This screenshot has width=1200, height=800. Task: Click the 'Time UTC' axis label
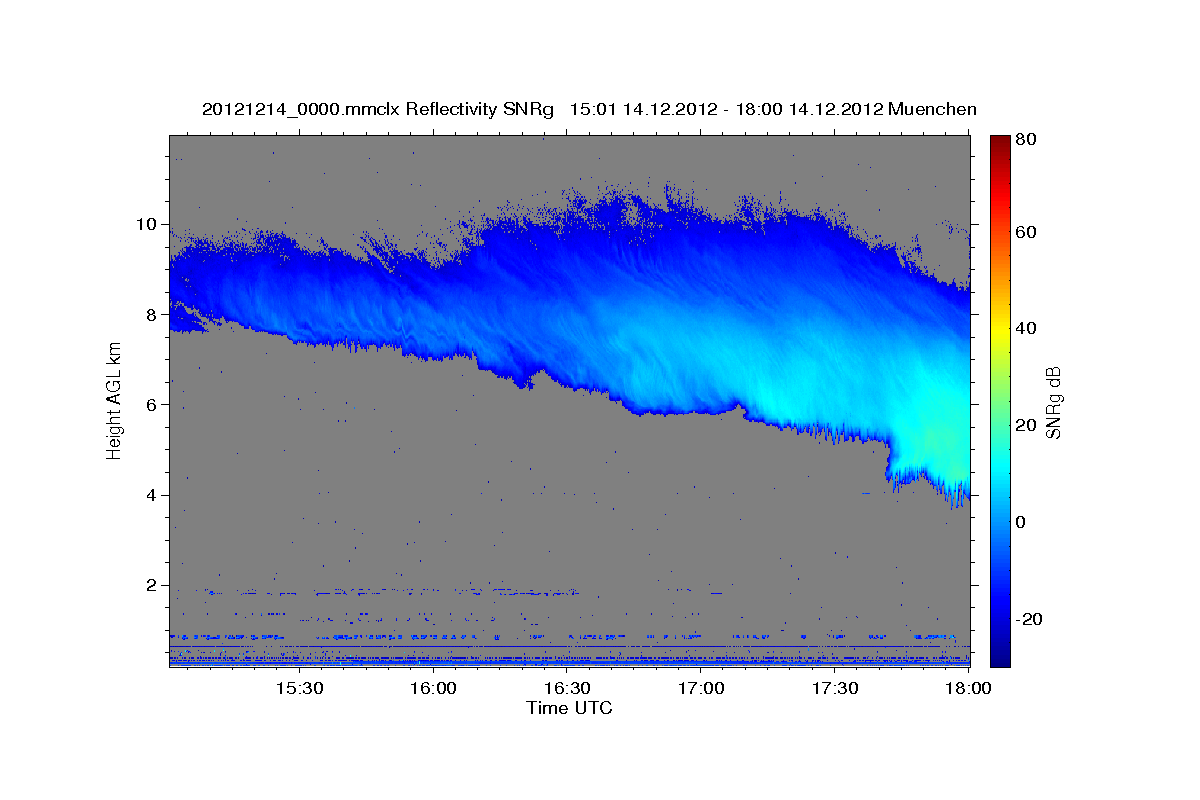pos(569,708)
